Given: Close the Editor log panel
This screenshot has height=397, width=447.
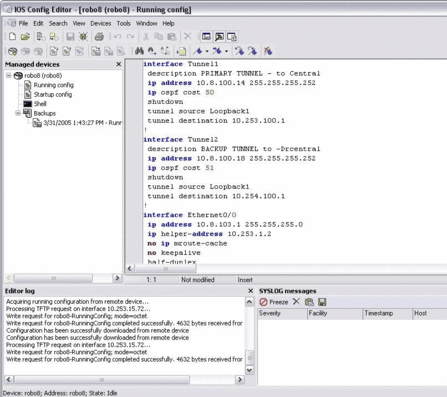Looking at the screenshot, I should click(x=251, y=291).
